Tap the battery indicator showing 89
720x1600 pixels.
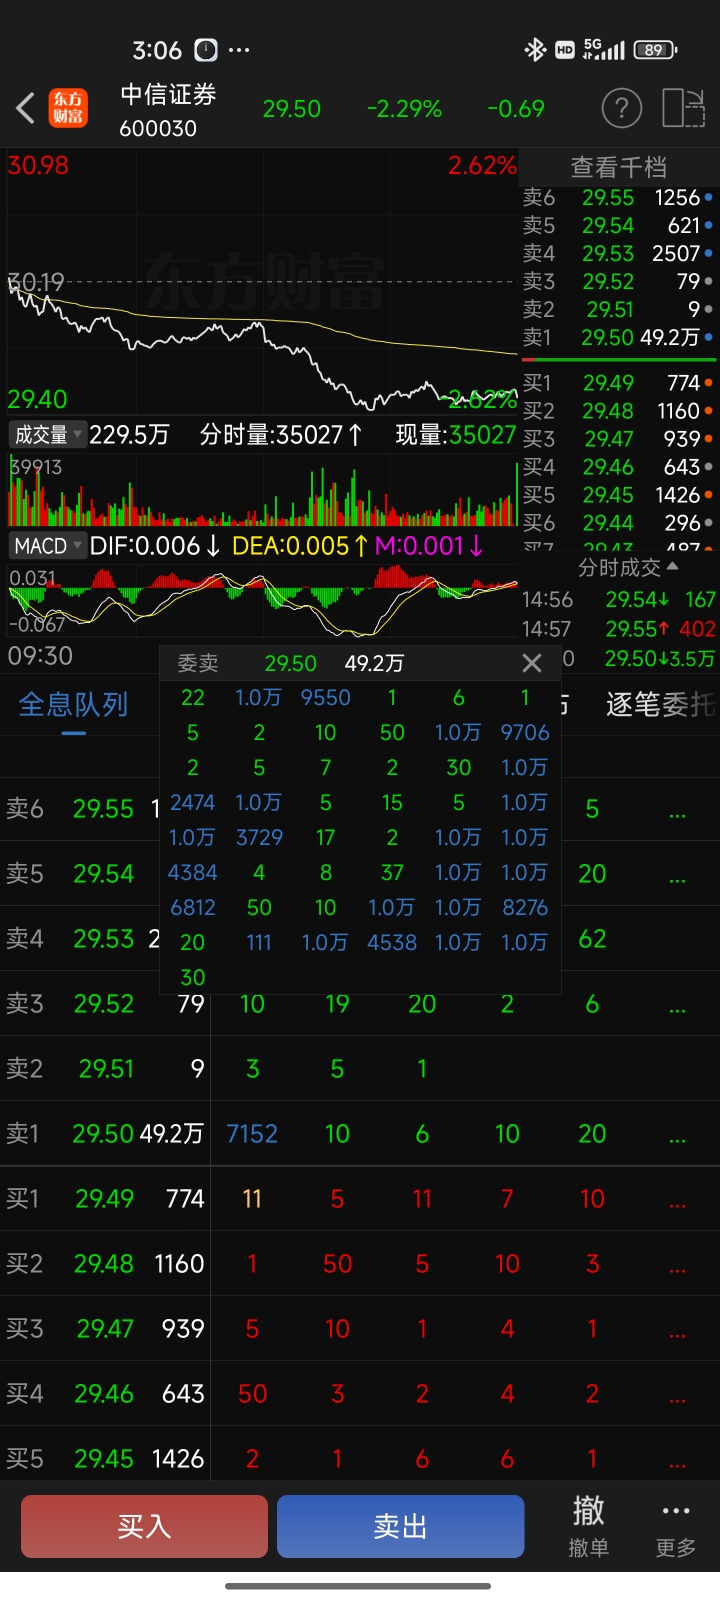tap(655, 50)
